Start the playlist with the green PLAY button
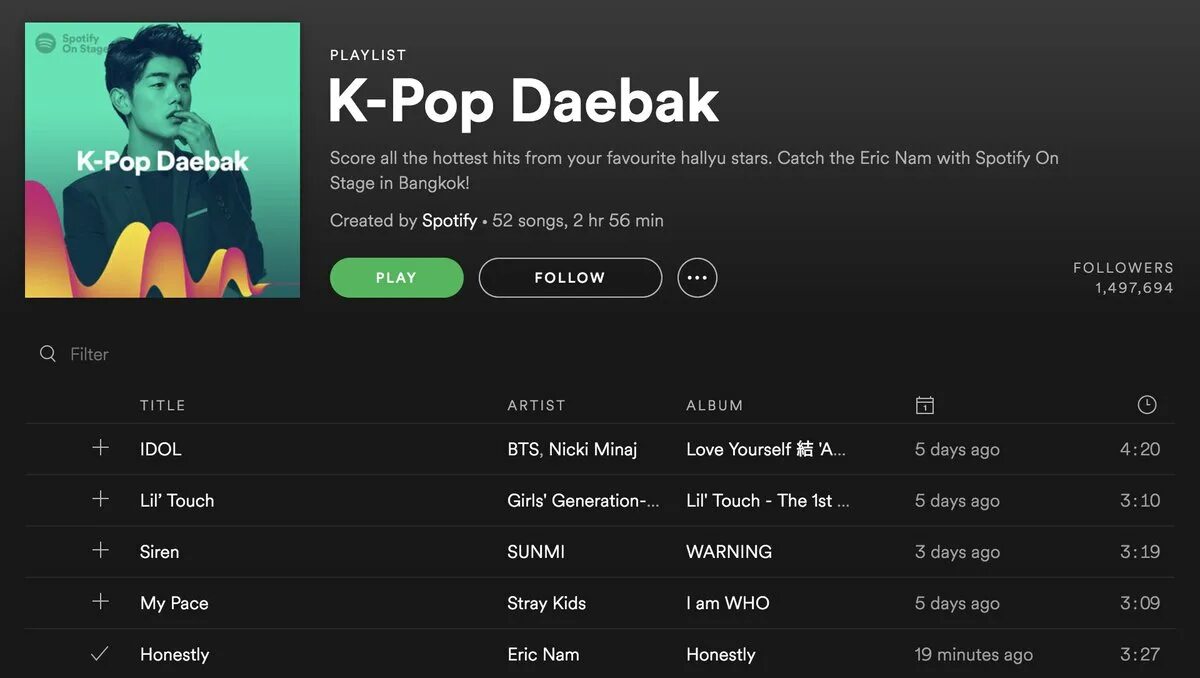This screenshot has height=678, width=1200. pyautogui.click(x=397, y=278)
